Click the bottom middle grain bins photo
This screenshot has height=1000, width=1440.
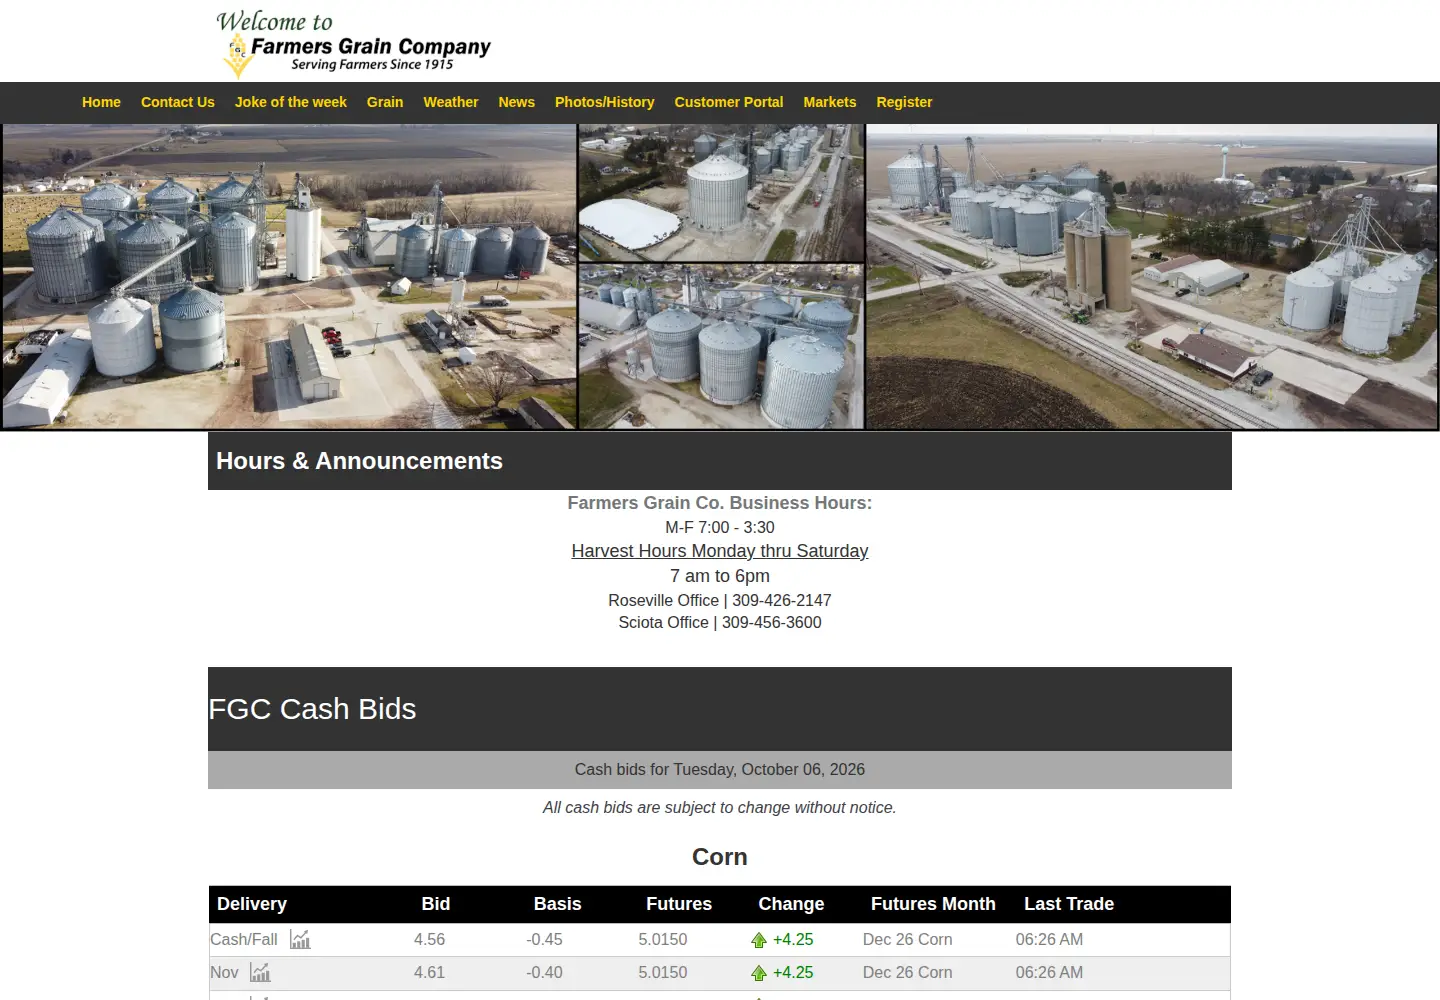(721, 347)
